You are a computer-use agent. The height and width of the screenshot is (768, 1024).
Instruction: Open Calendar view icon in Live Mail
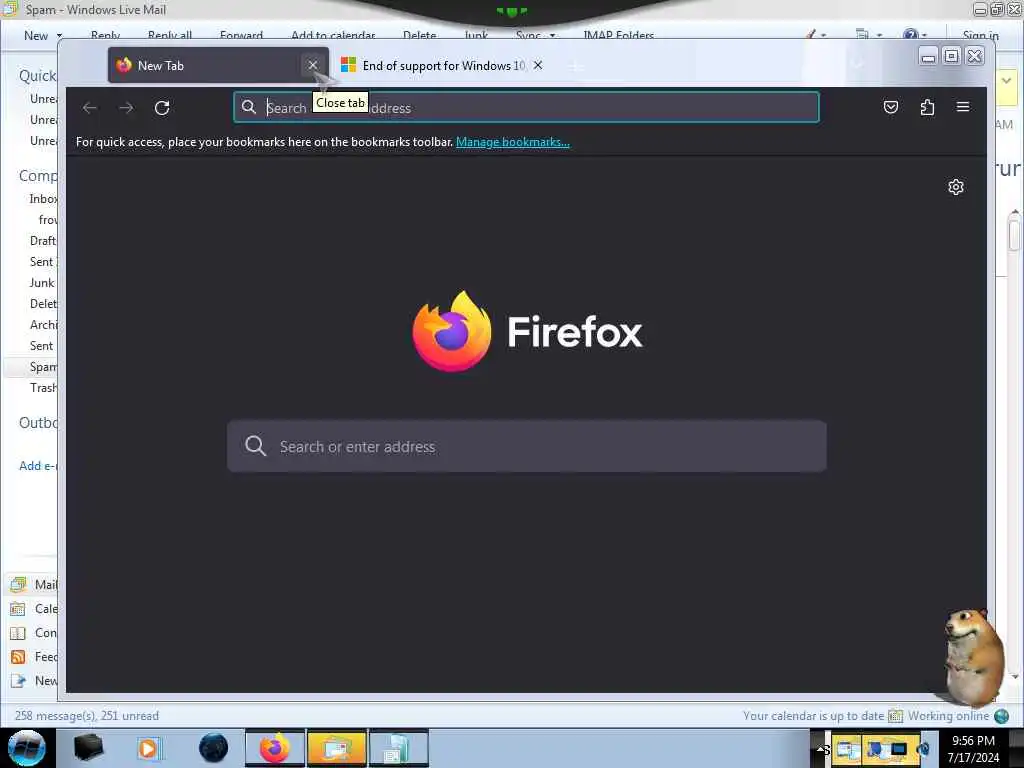pos(18,609)
